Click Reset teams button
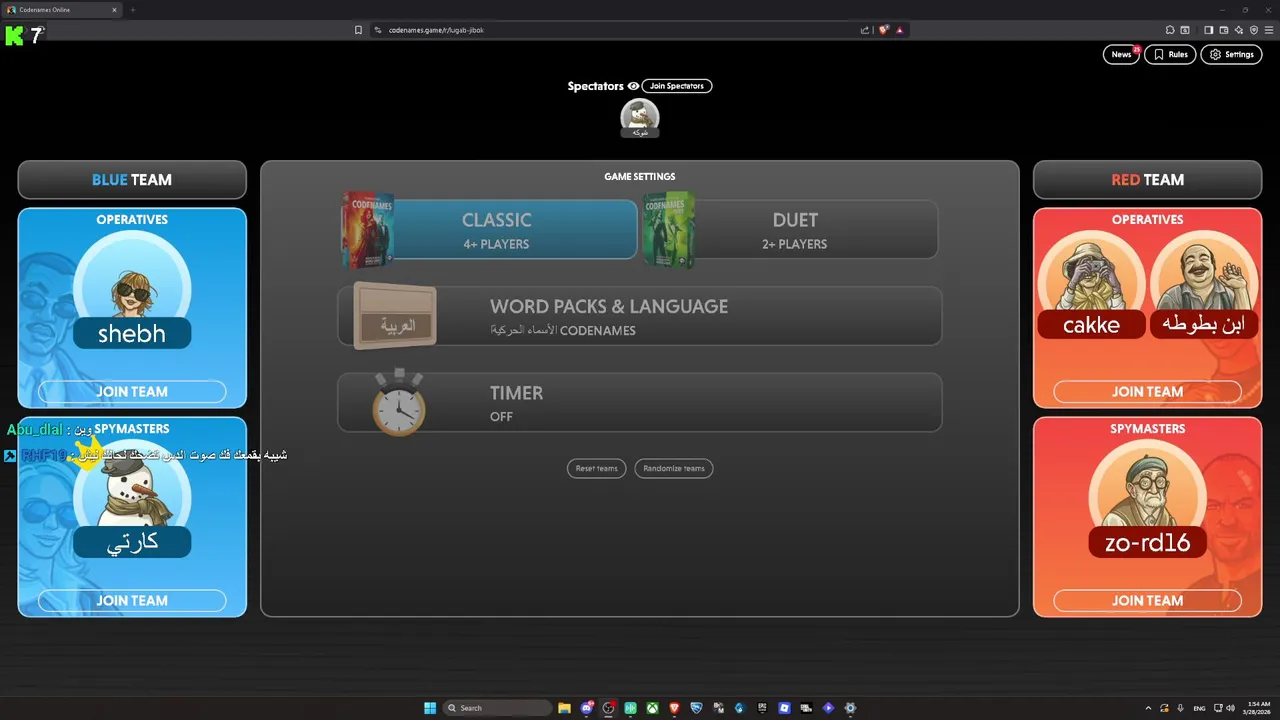Image resolution: width=1280 pixels, height=720 pixels. 596,468
